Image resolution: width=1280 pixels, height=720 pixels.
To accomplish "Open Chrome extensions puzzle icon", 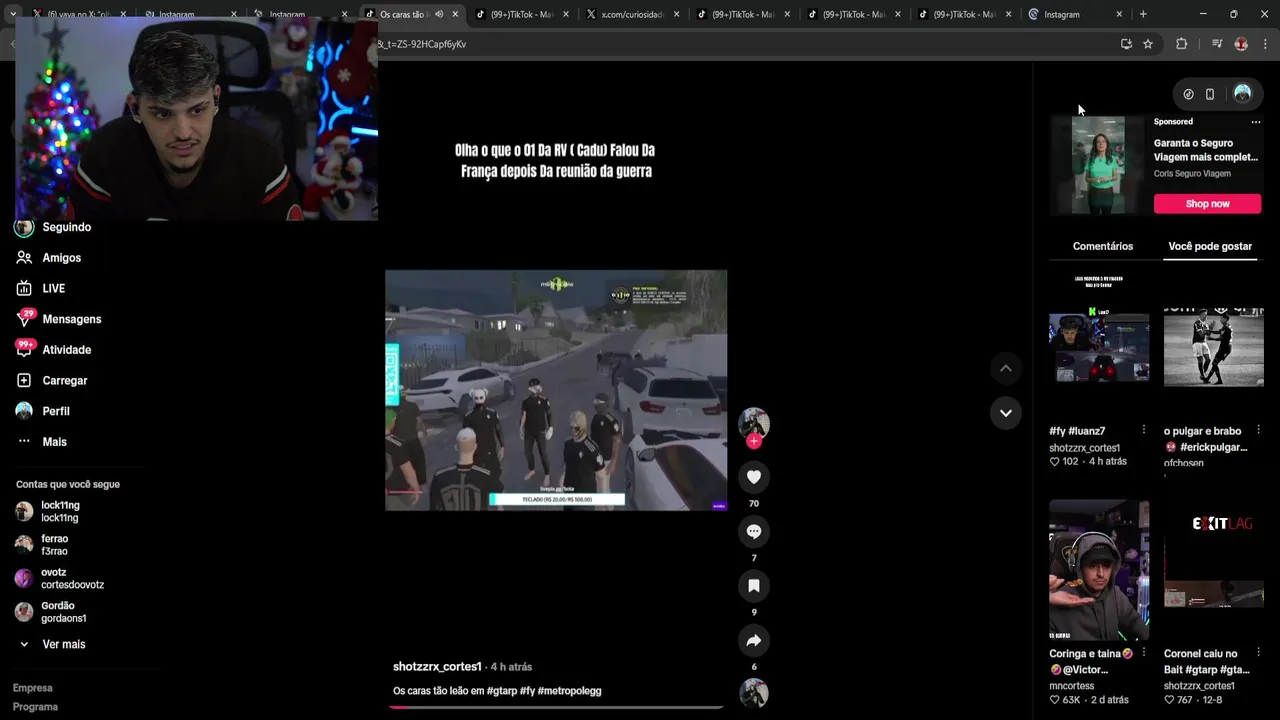I will coord(1182,44).
